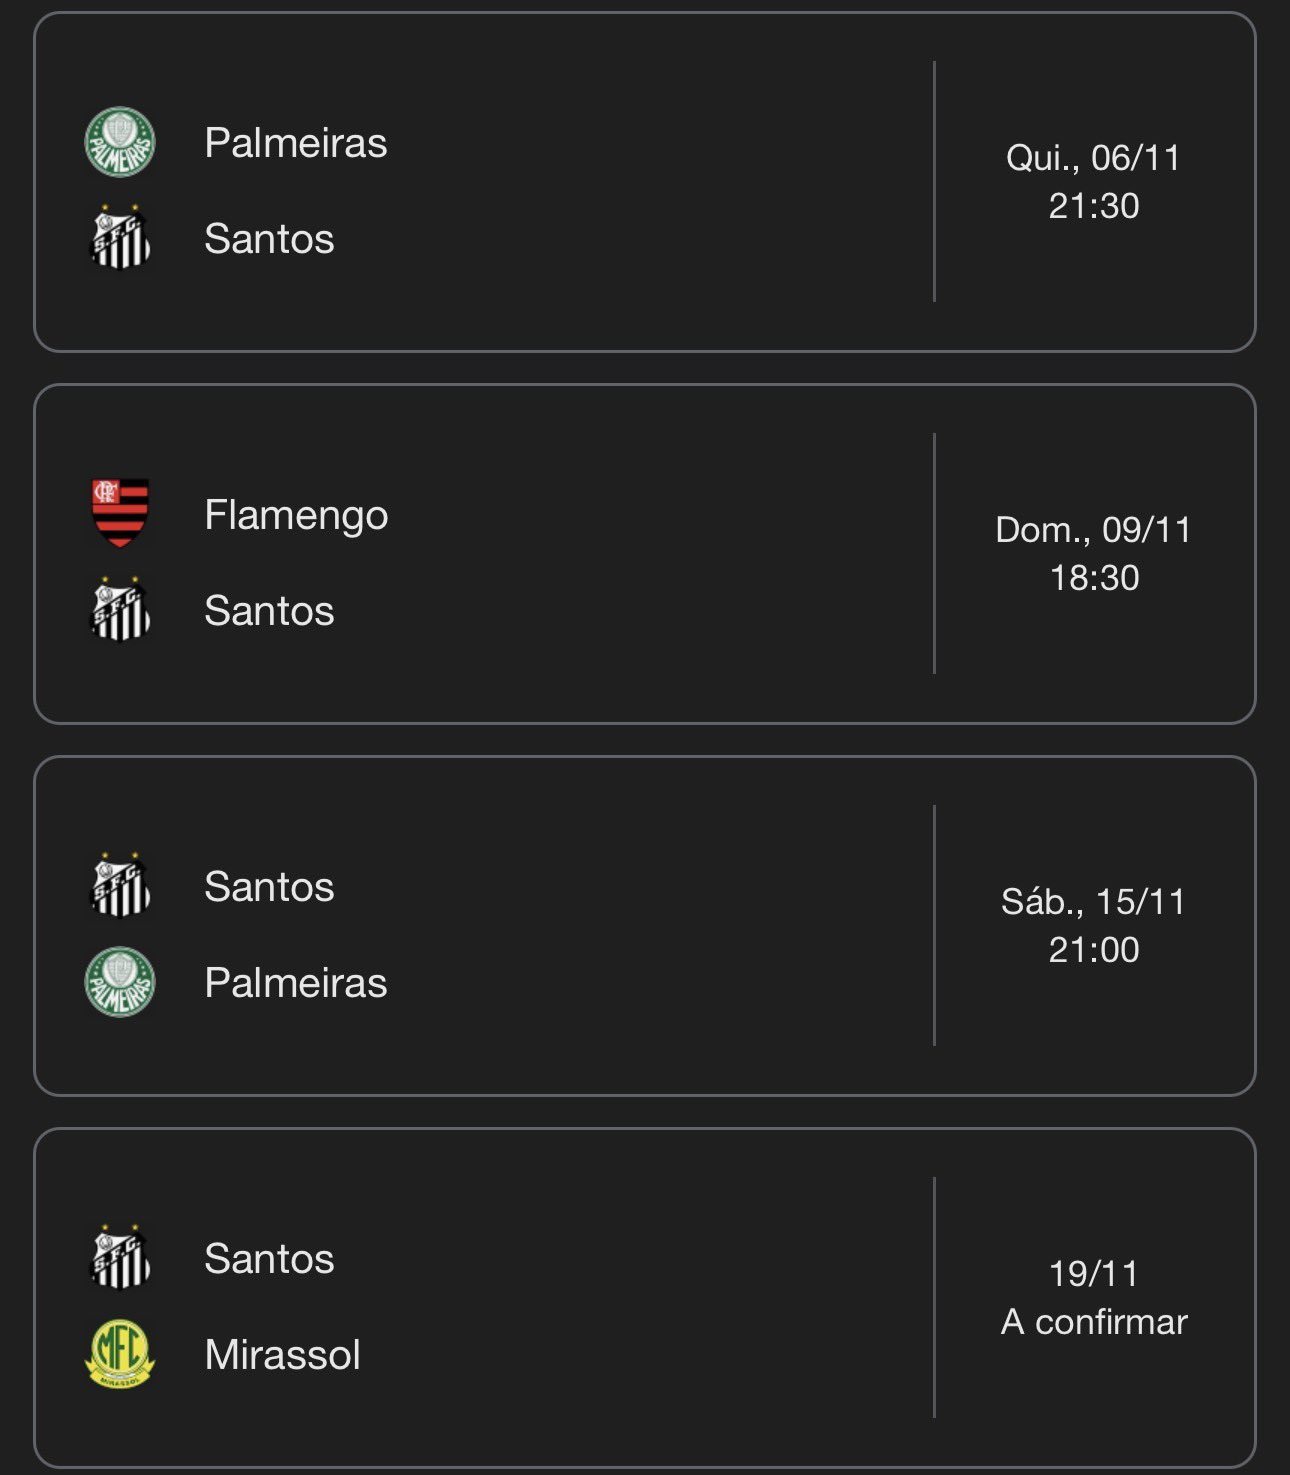
Task: Click Santos crest in Mirassol match
Action: [x=120, y=1258]
